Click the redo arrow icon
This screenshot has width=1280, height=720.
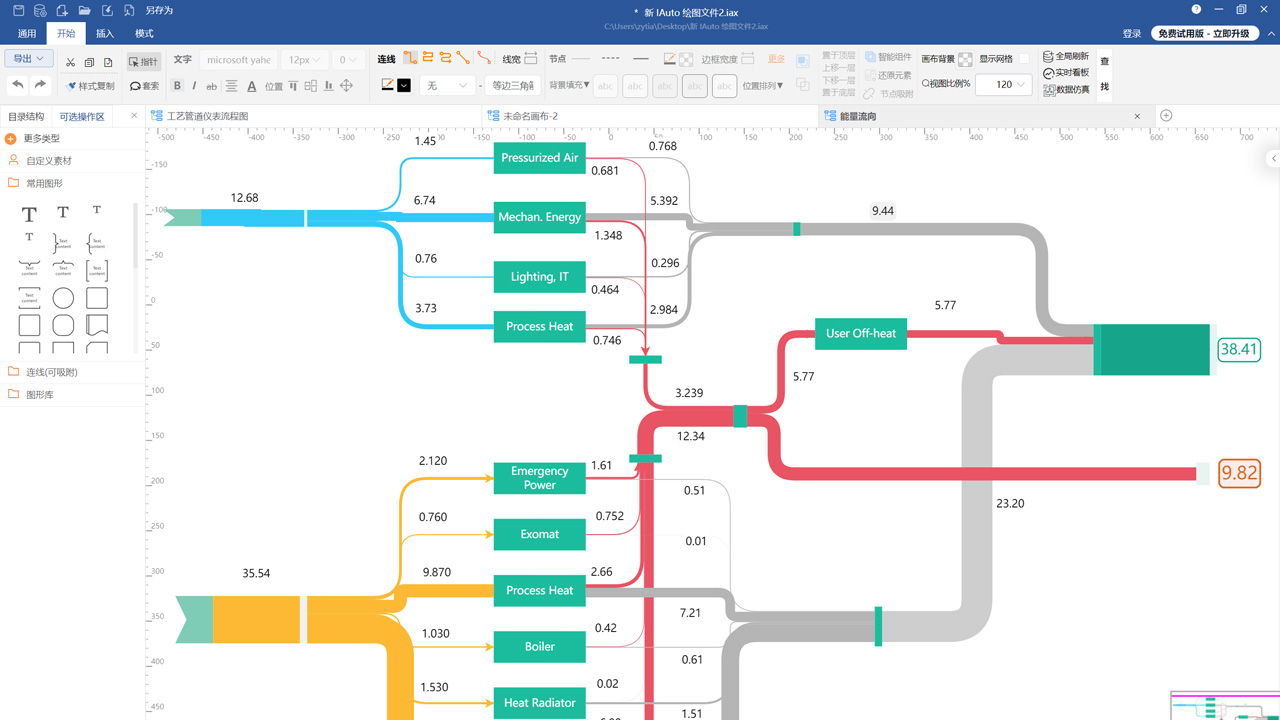[x=40, y=85]
